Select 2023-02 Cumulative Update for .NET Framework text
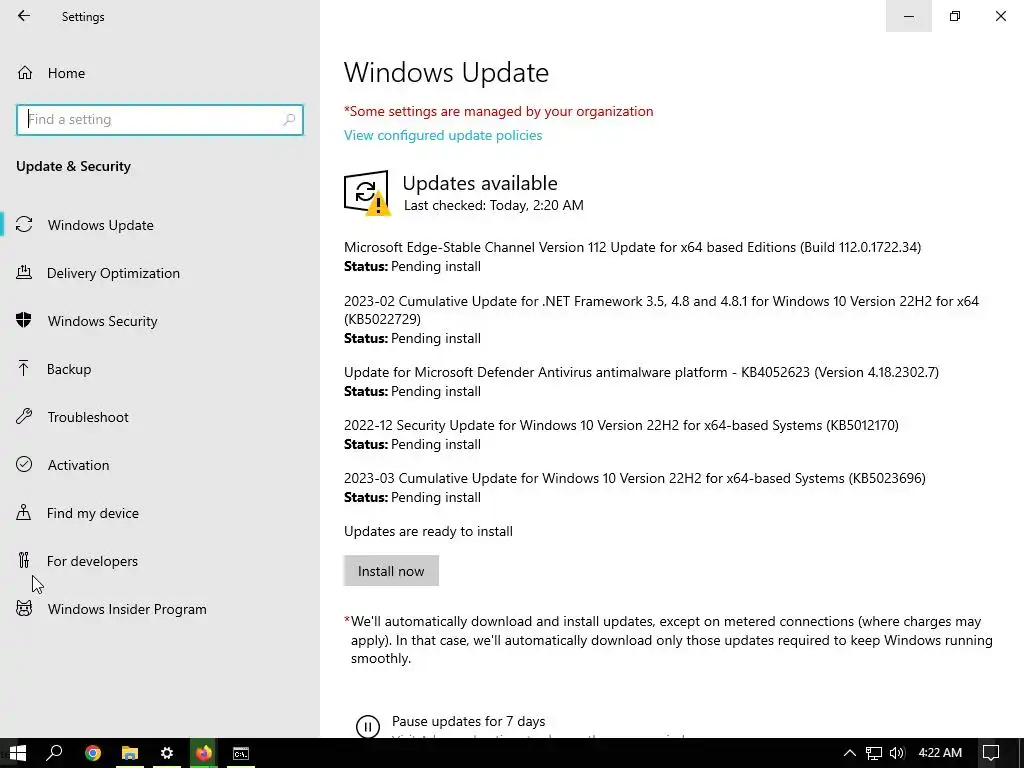 tap(661, 310)
